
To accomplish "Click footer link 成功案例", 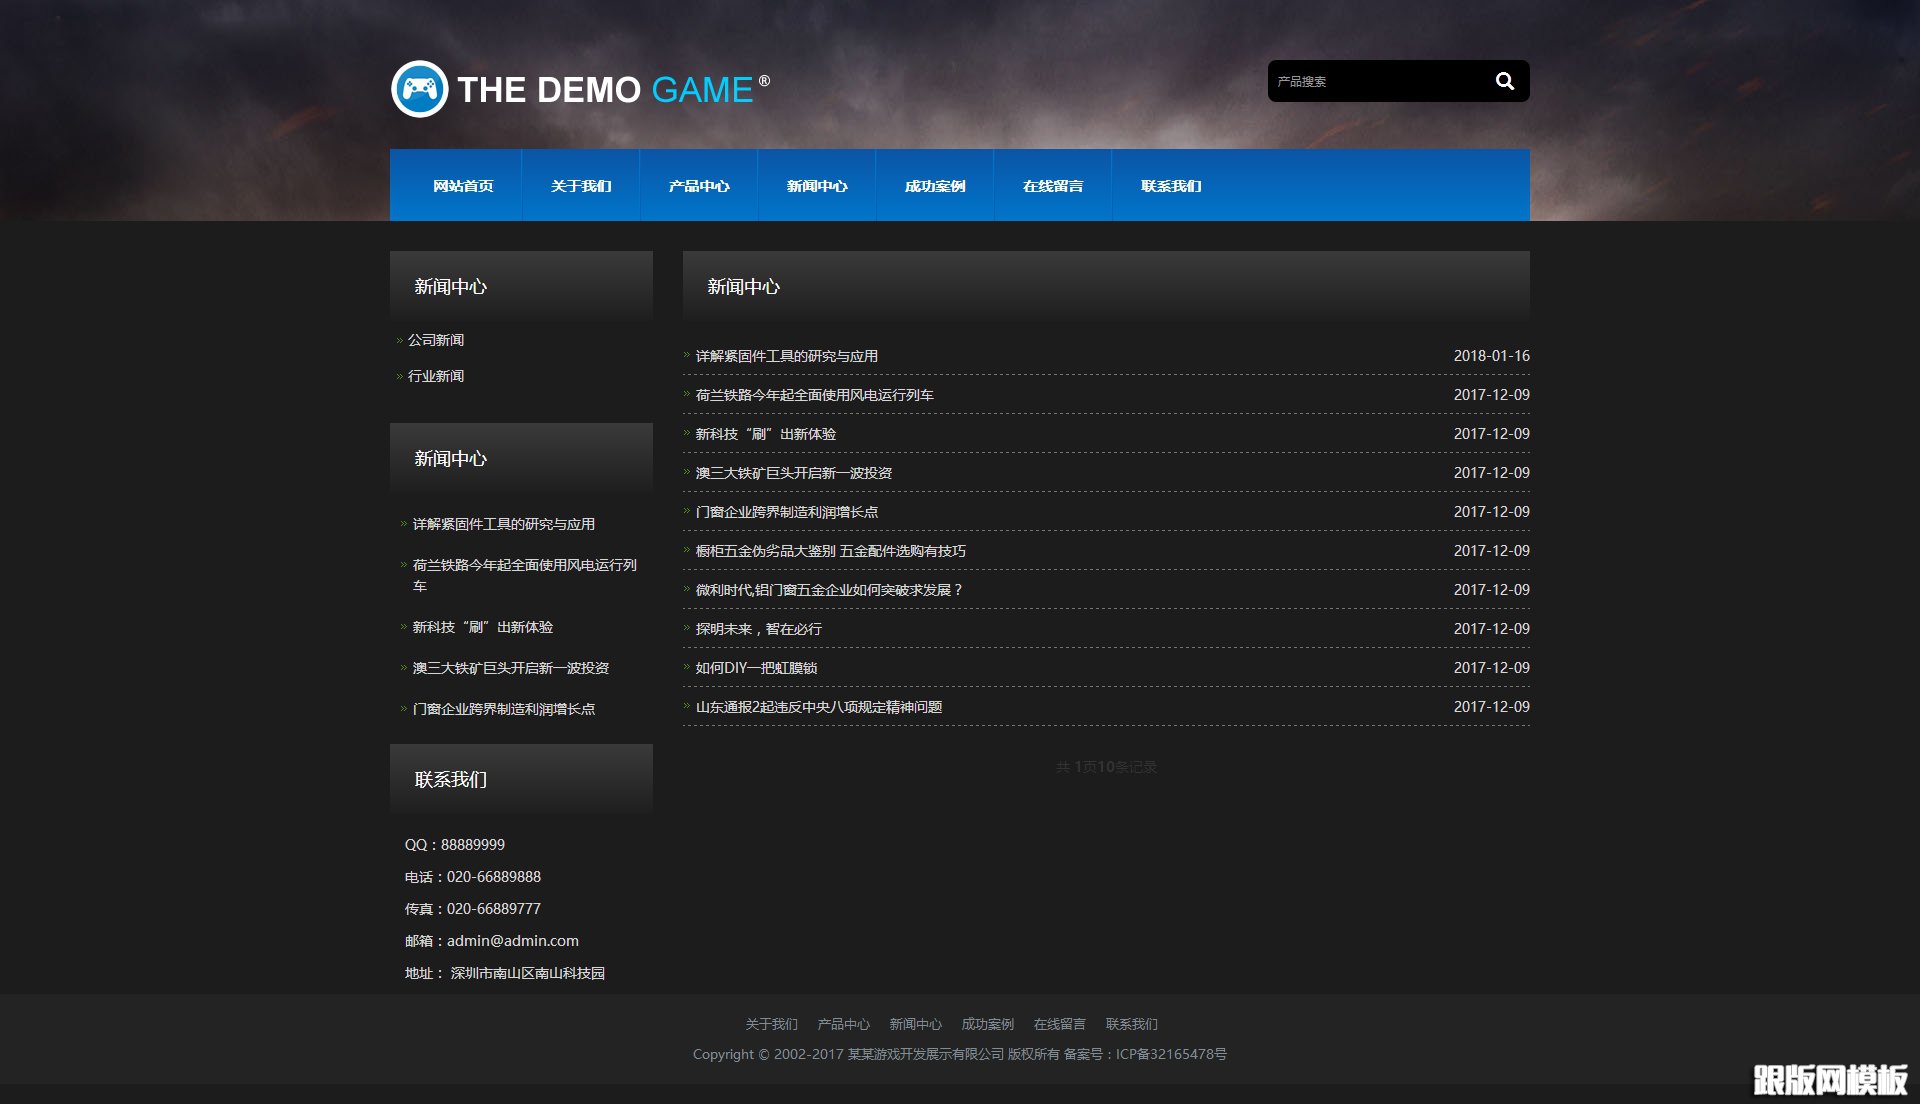I will click(987, 1024).
